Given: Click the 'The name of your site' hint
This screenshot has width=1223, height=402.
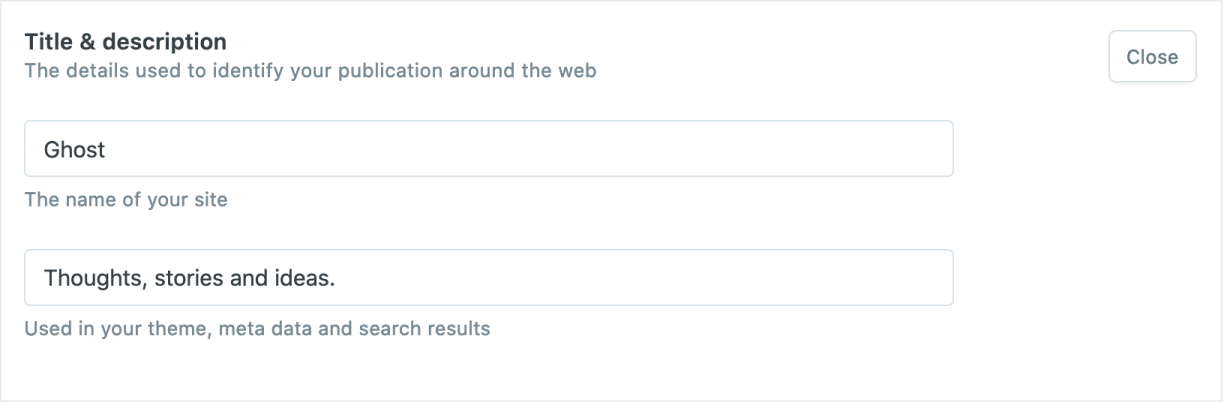Looking at the screenshot, I should click(x=126, y=200).
